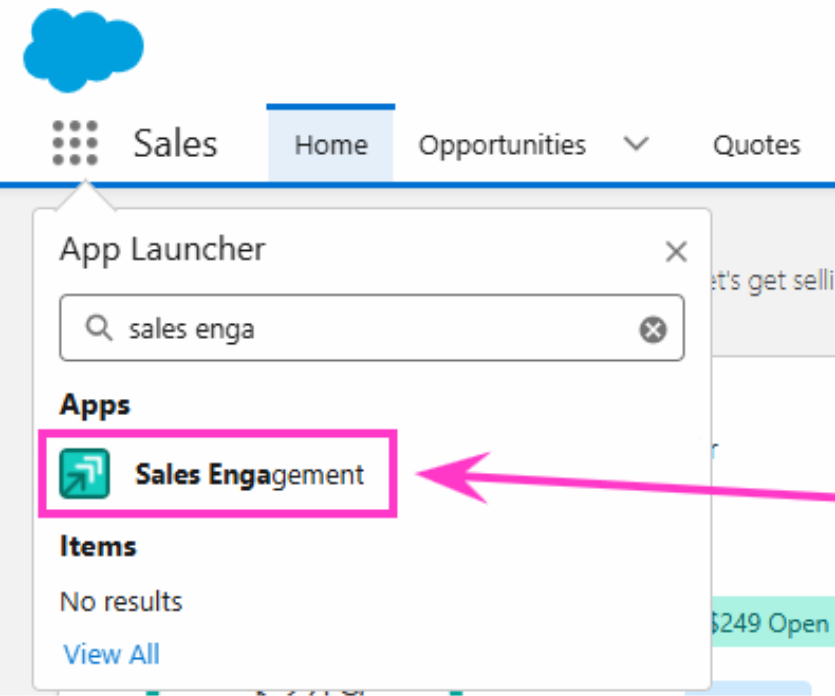This screenshot has height=696, width=835.
Task: Expand the Opportunities dropdown chevron
Action: pyautogui.click(x=636, y=144)
